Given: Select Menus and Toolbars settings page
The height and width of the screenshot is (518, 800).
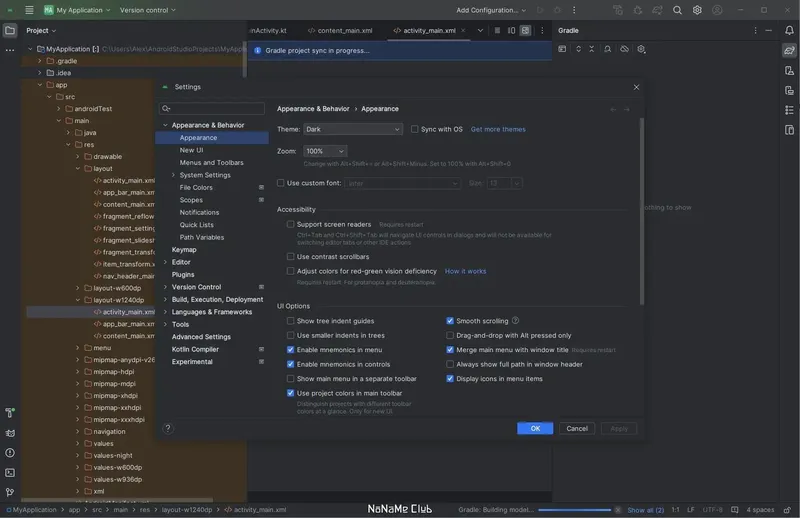Looking at the screenshot, I should pyautogui.click(x=211, y=162).
